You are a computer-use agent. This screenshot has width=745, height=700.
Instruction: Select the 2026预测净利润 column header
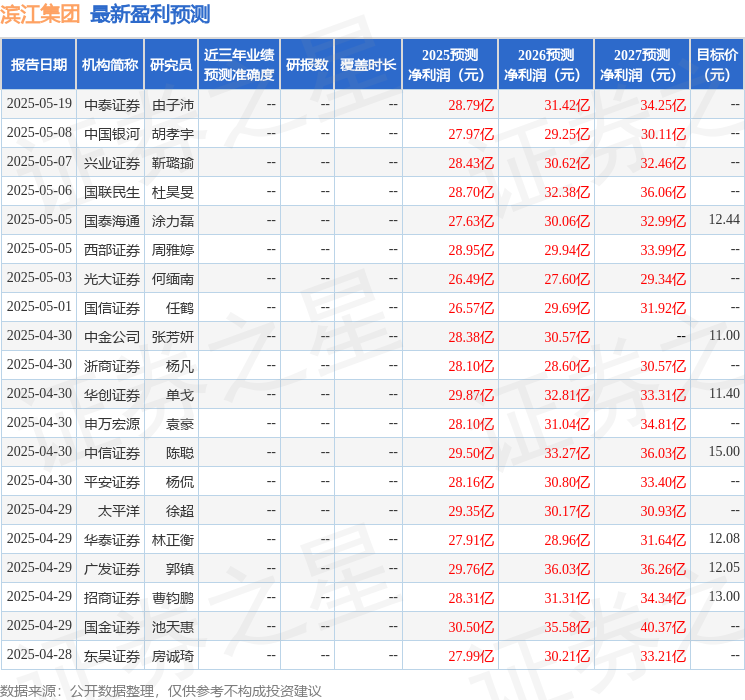click(x=545, y=64)
